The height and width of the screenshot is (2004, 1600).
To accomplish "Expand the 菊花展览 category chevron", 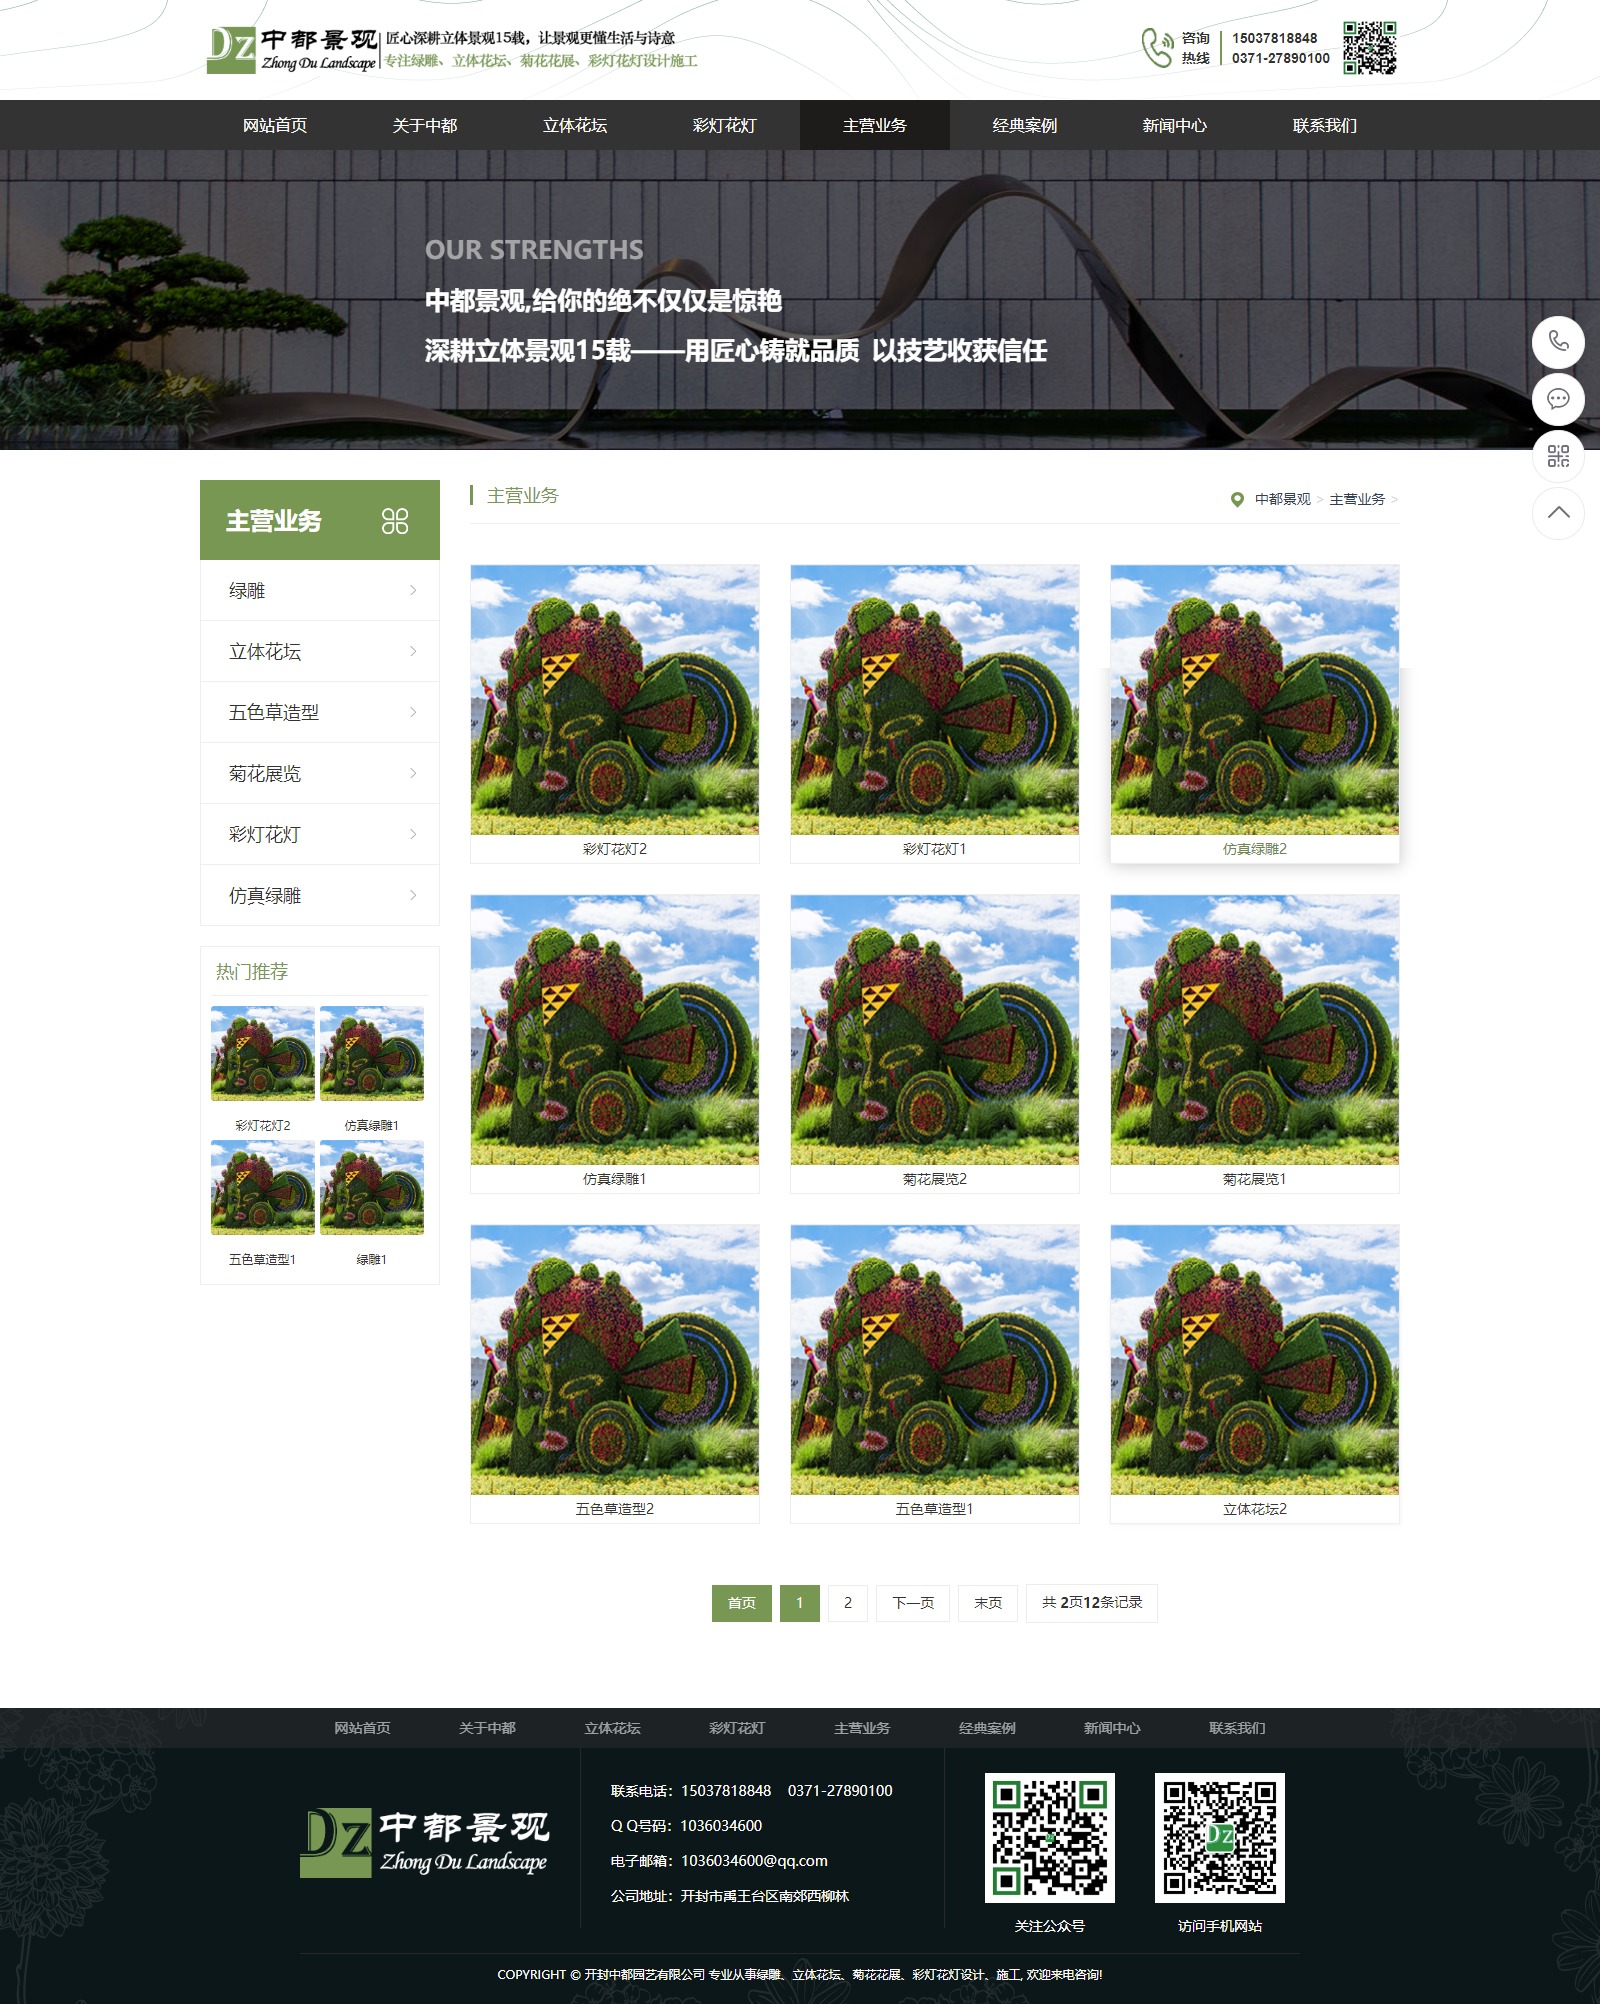I will pos(413,774).
